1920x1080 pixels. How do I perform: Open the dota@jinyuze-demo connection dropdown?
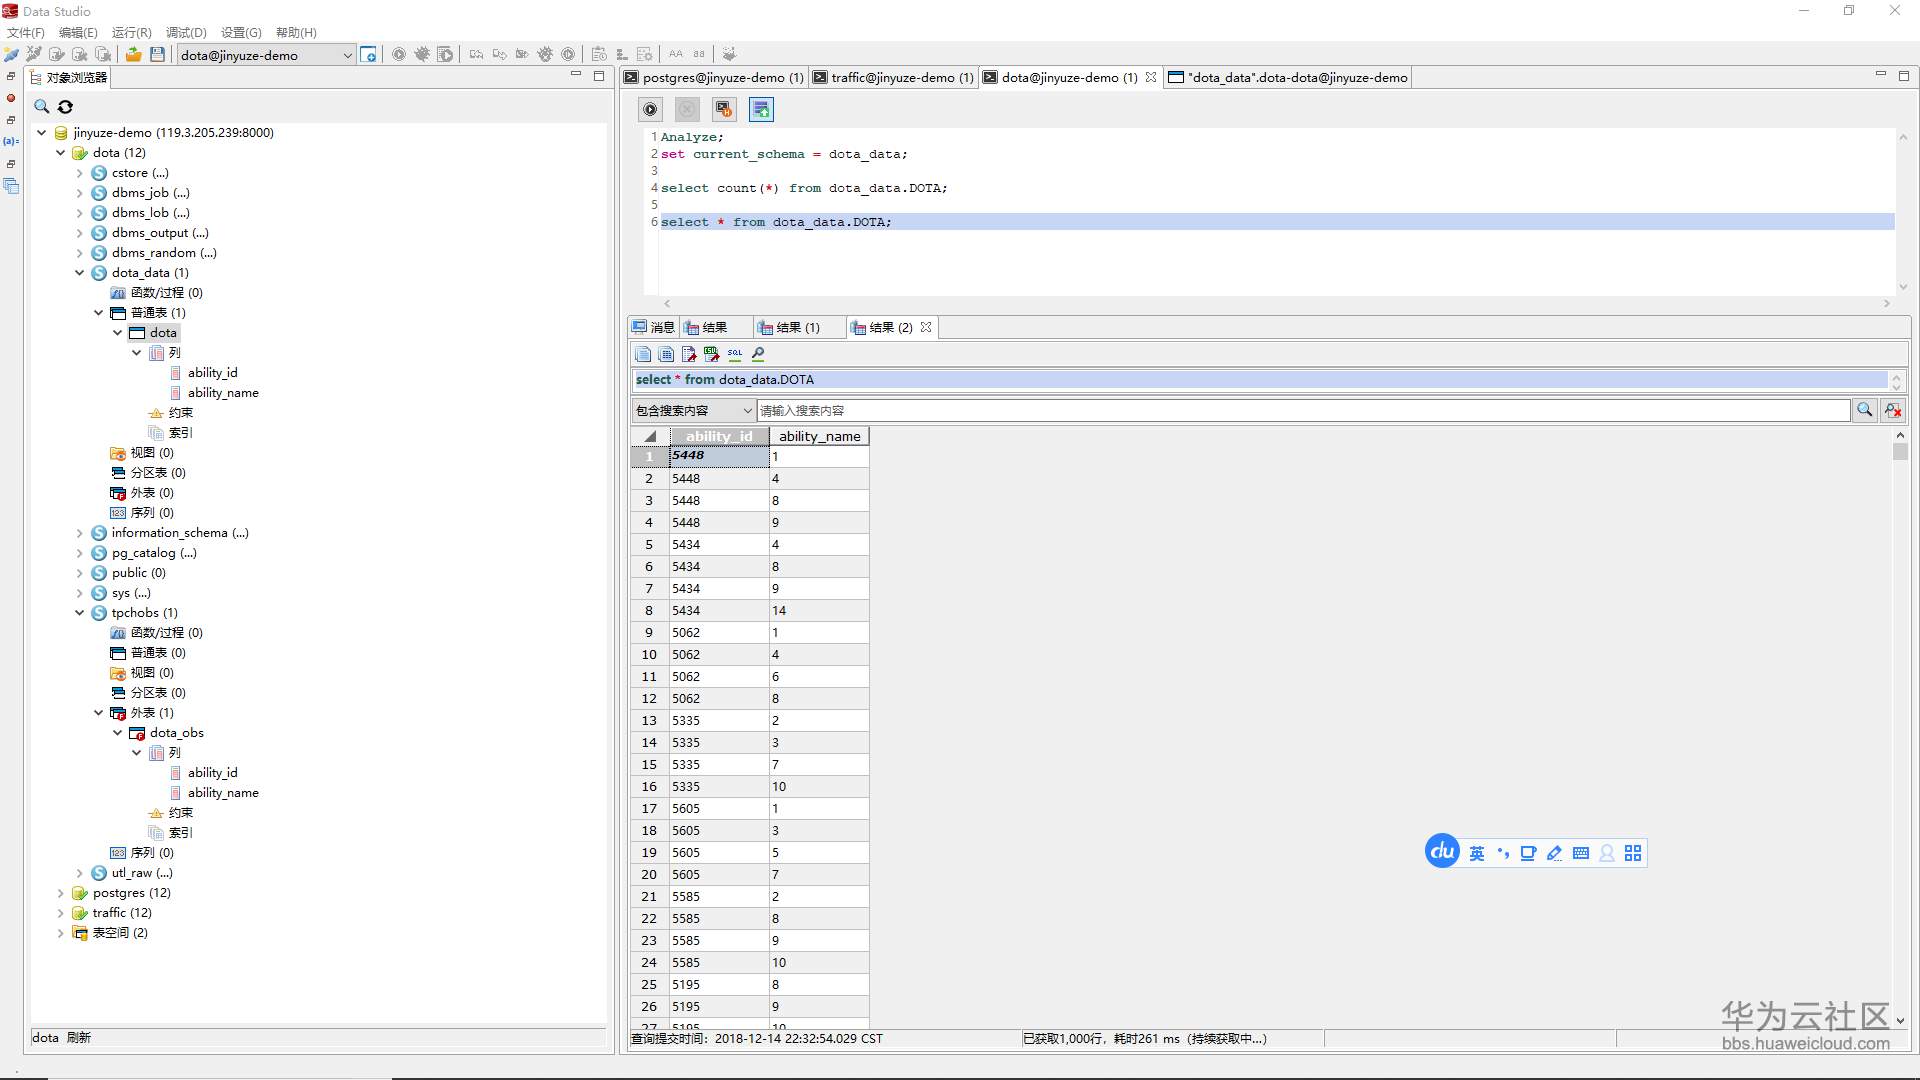tap(347, 55)
